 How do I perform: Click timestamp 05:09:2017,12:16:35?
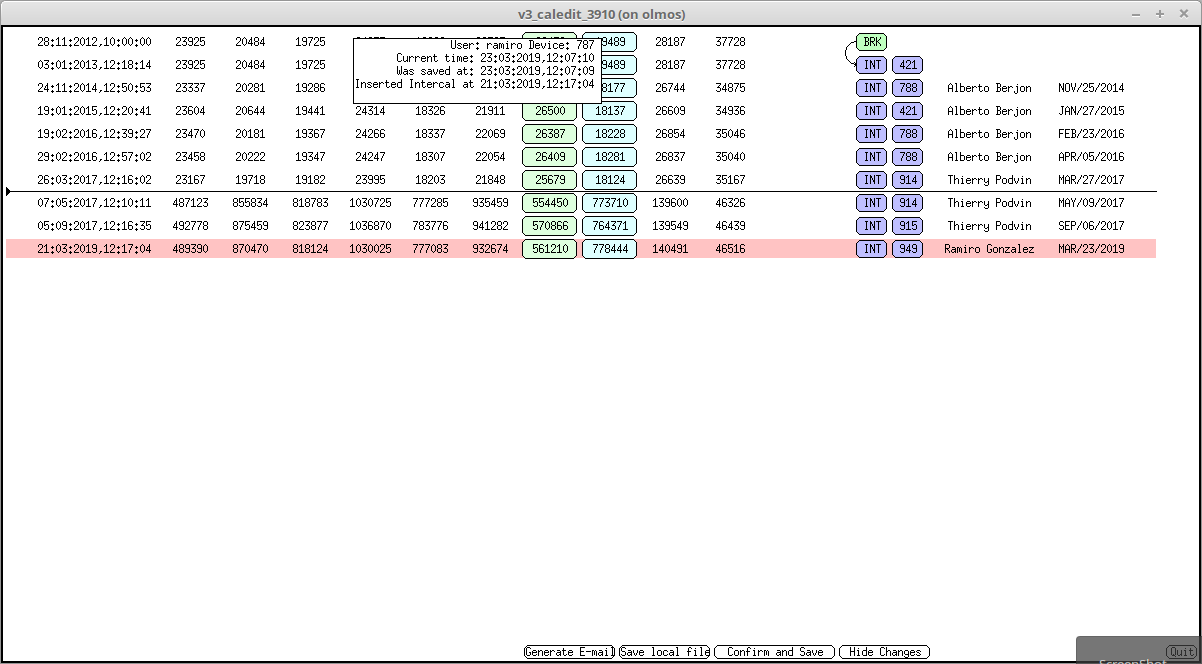click(x=95, y=226)
